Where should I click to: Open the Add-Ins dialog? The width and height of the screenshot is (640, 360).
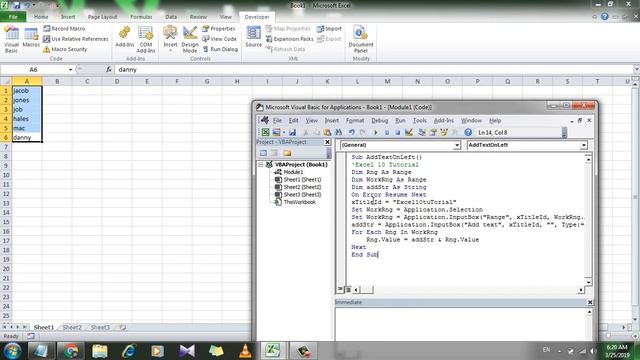click(x=124, y=37)
